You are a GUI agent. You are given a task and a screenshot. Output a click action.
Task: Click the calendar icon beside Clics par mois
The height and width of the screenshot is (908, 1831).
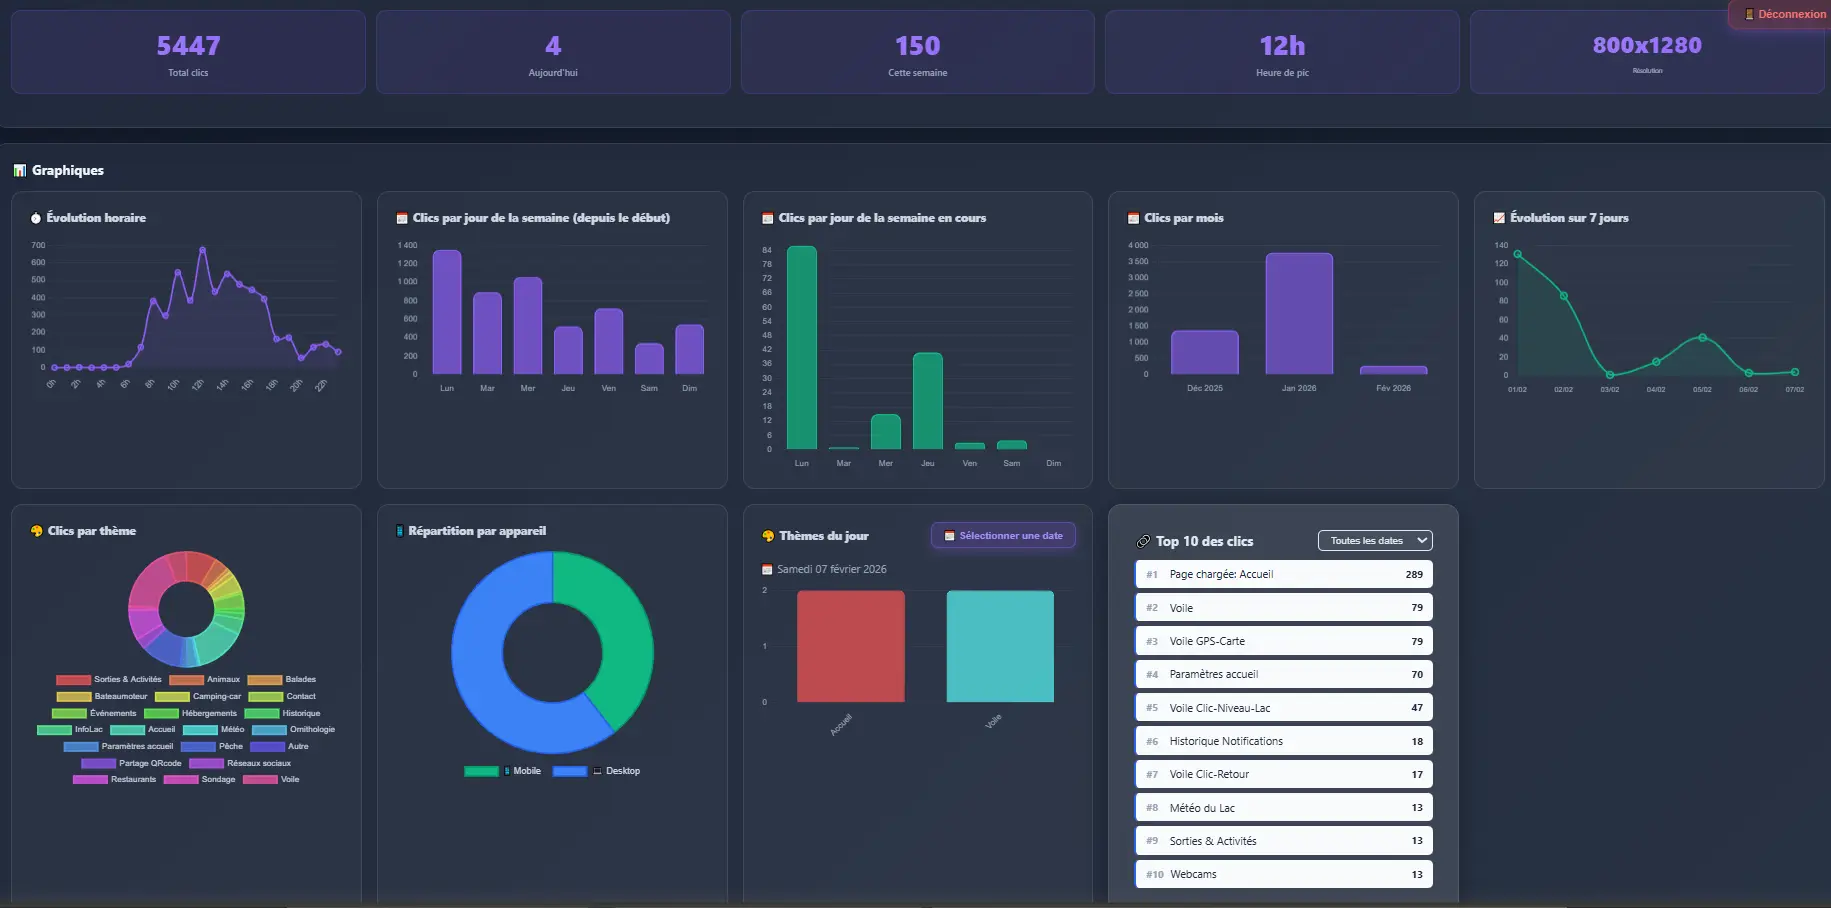click(1131, 218)
